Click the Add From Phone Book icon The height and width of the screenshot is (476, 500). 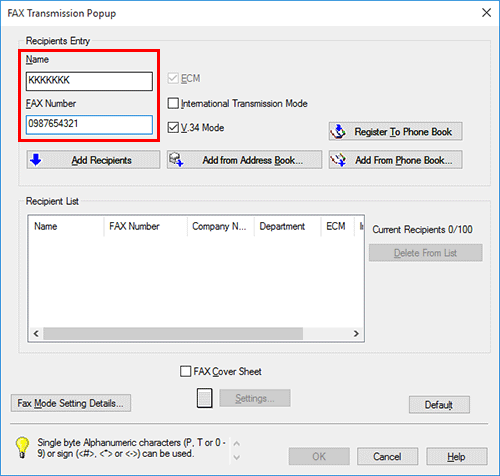pos(338,160)
